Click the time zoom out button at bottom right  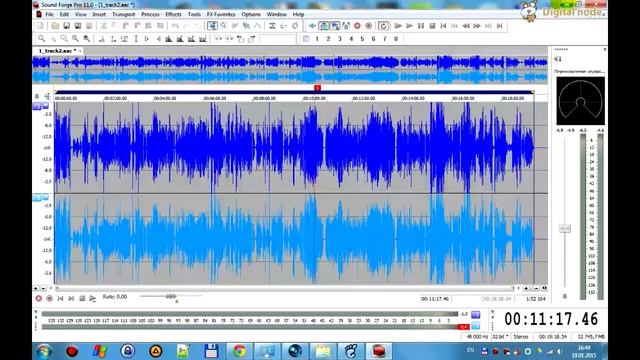[x=536, y=288]
